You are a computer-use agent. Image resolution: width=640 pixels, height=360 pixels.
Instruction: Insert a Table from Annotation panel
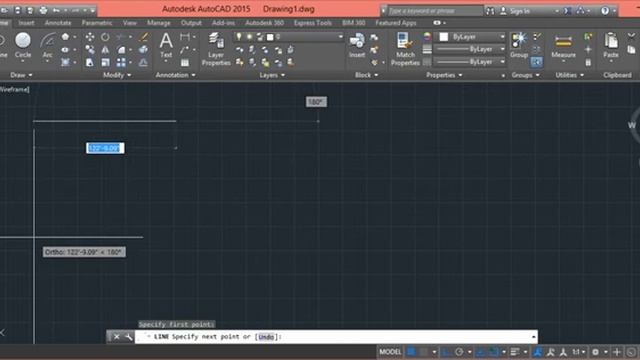pyautogui.click(x=185, y=62)
